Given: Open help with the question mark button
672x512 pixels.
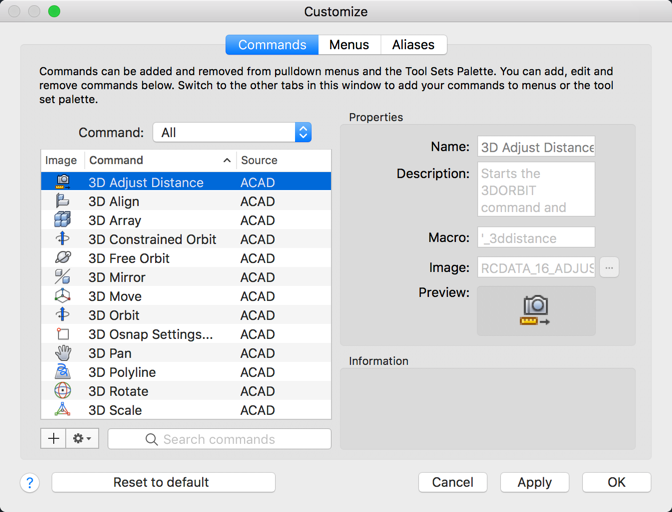Looking at the screenshot, I should (x=30, y=483).
